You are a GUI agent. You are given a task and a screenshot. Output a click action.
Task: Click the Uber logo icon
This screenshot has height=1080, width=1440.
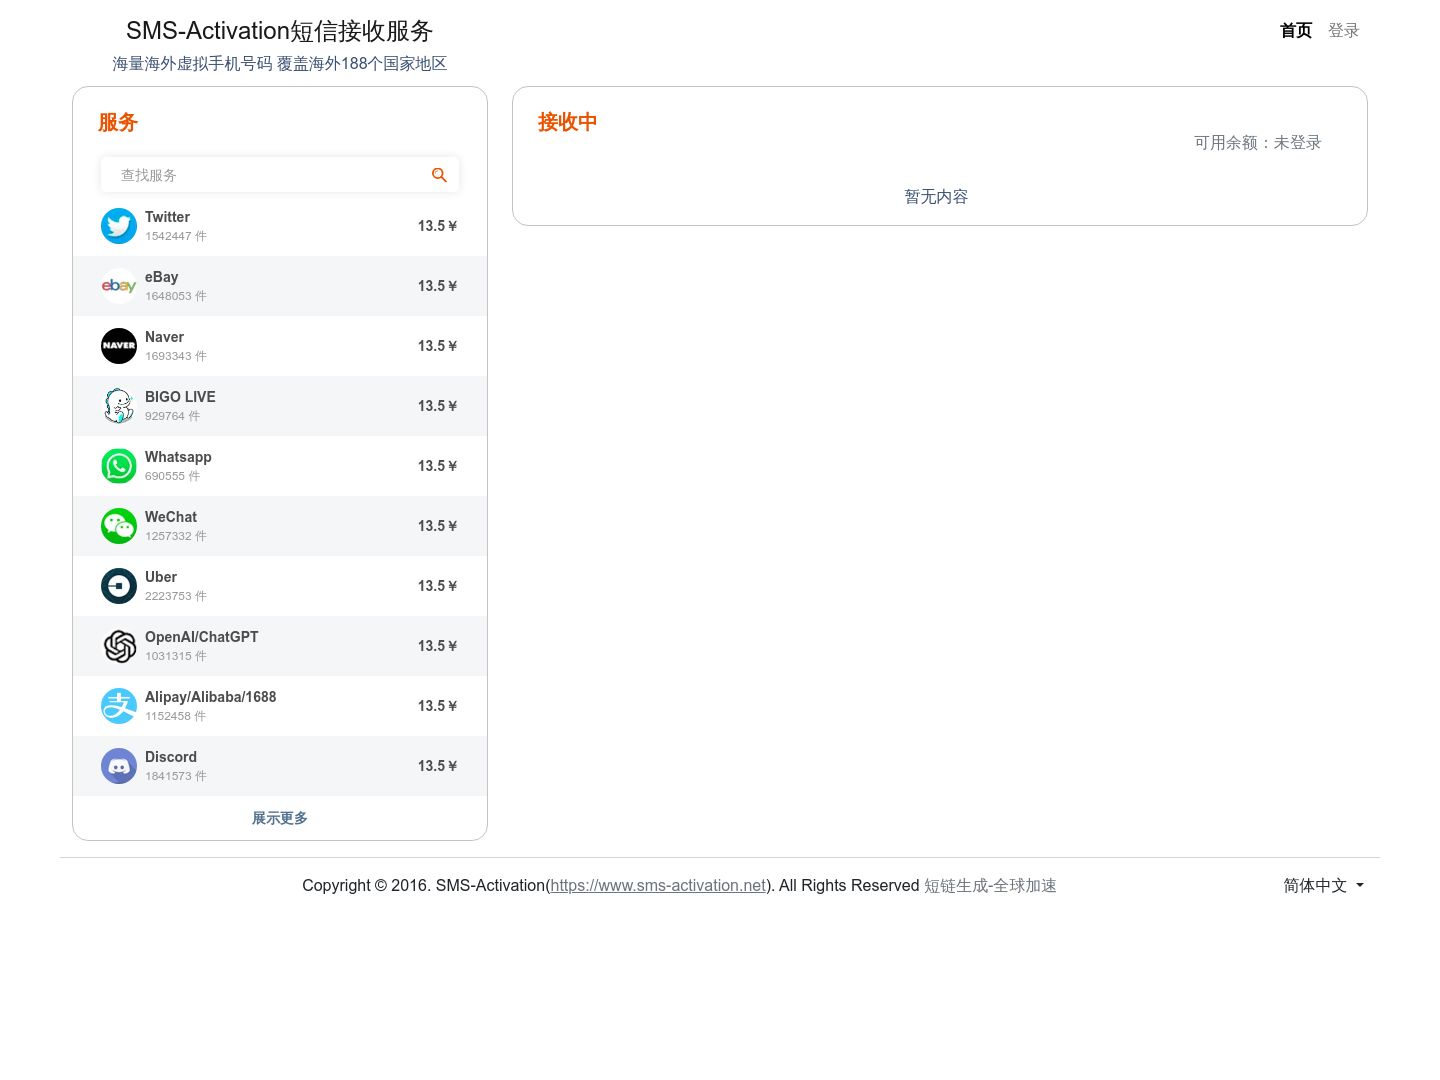pyautogui.click(x=119, y=586)
